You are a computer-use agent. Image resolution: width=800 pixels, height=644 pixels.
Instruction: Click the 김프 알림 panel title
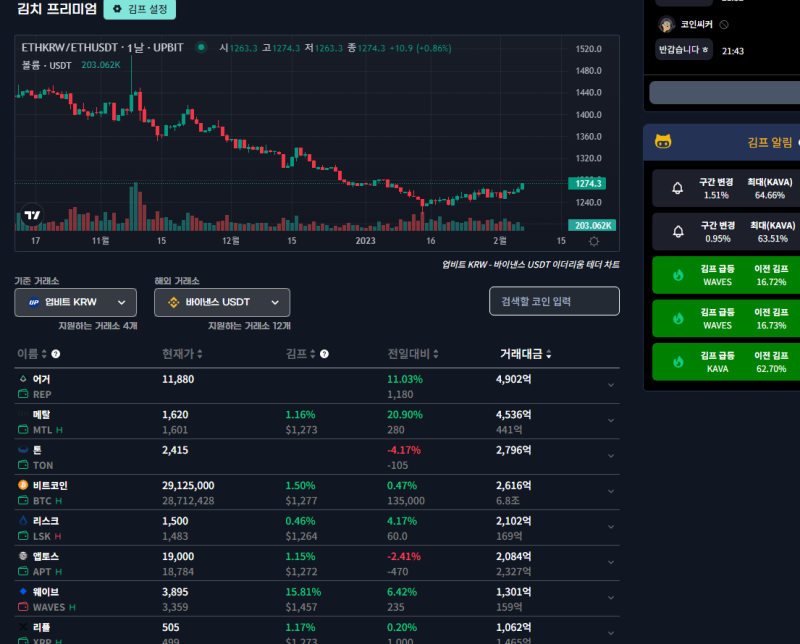770,142
